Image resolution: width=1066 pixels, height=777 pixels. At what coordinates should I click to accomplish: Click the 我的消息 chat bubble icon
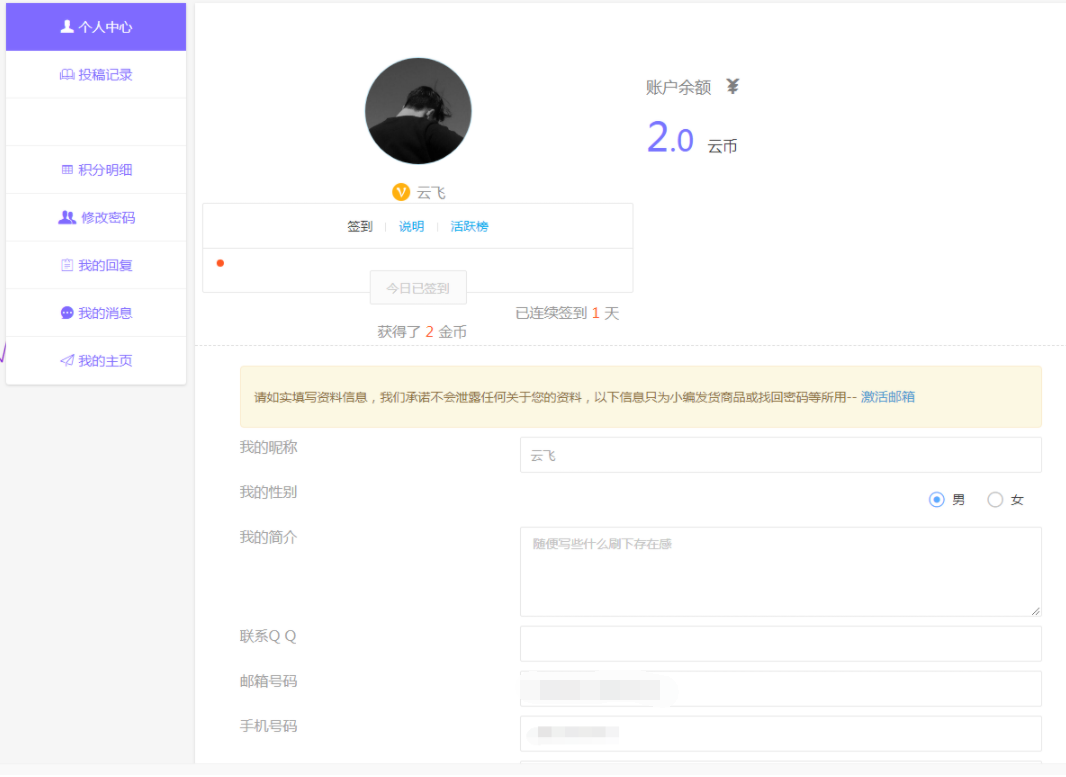(67, 313)
